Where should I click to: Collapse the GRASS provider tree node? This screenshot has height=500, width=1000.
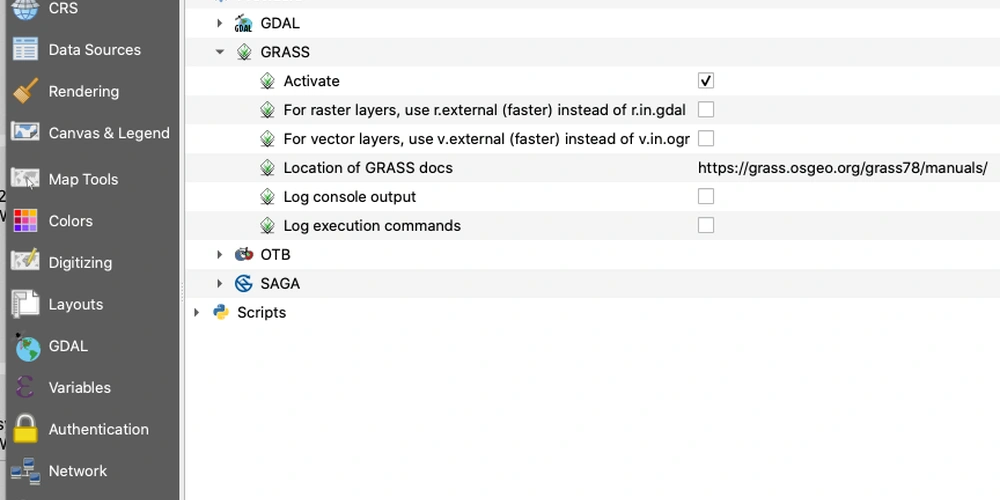220,52
